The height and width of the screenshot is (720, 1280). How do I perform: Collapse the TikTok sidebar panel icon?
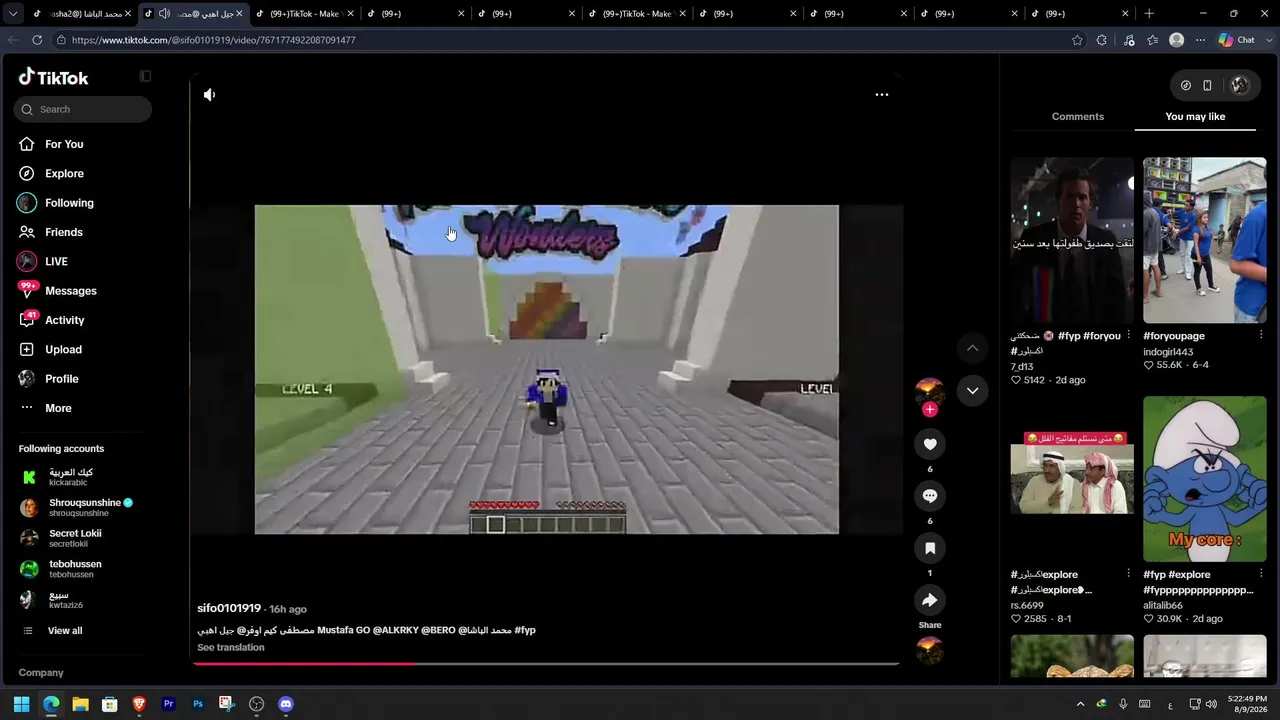[145, 76]
